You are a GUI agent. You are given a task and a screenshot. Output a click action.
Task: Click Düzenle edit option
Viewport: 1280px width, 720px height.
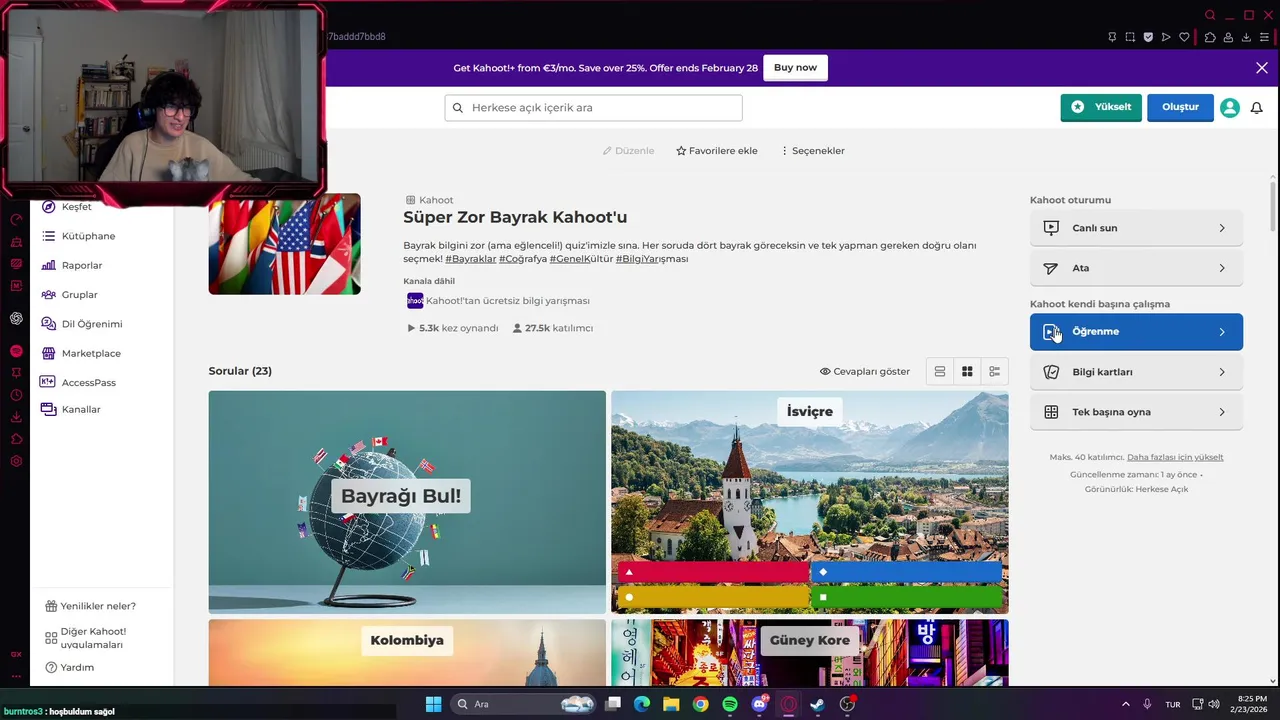[x=628, y=151]
